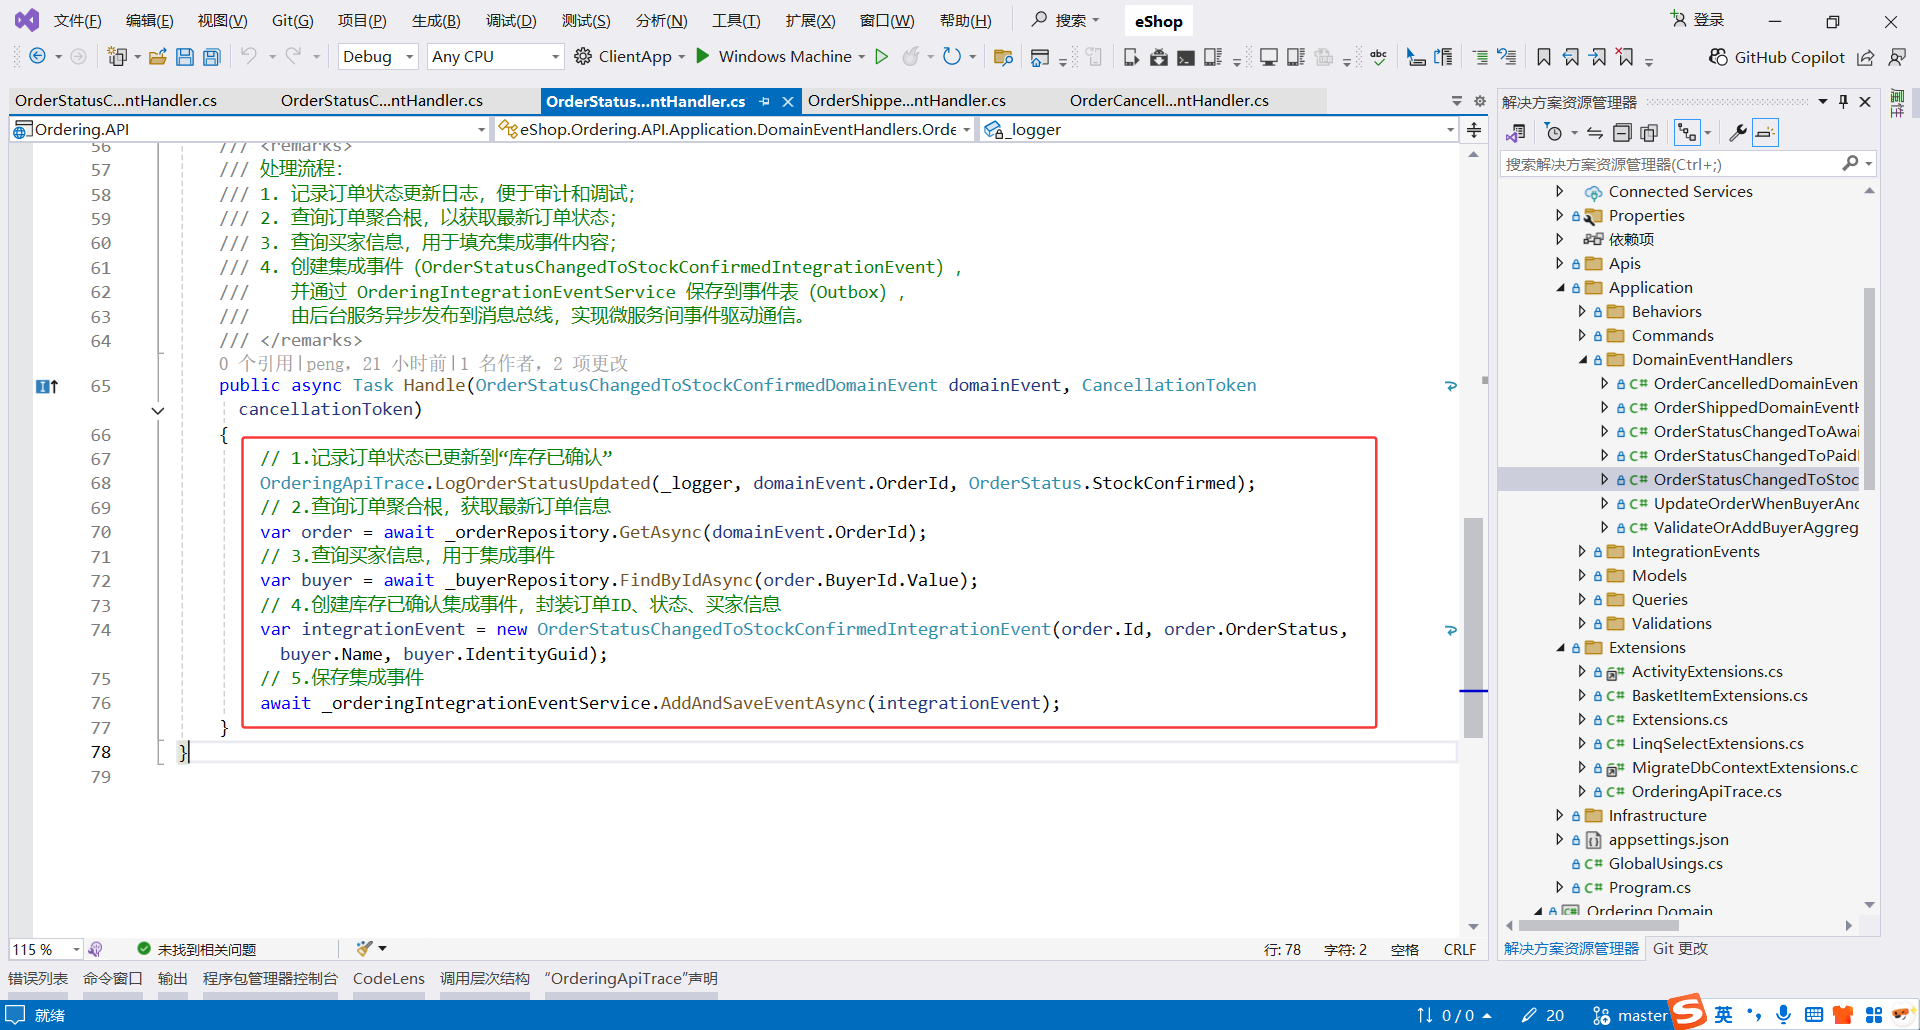The width and height of the screenshot is (1920, 1030).
Task: Expand the Infrastructure folder
Action: click(x=1560, y=816)
